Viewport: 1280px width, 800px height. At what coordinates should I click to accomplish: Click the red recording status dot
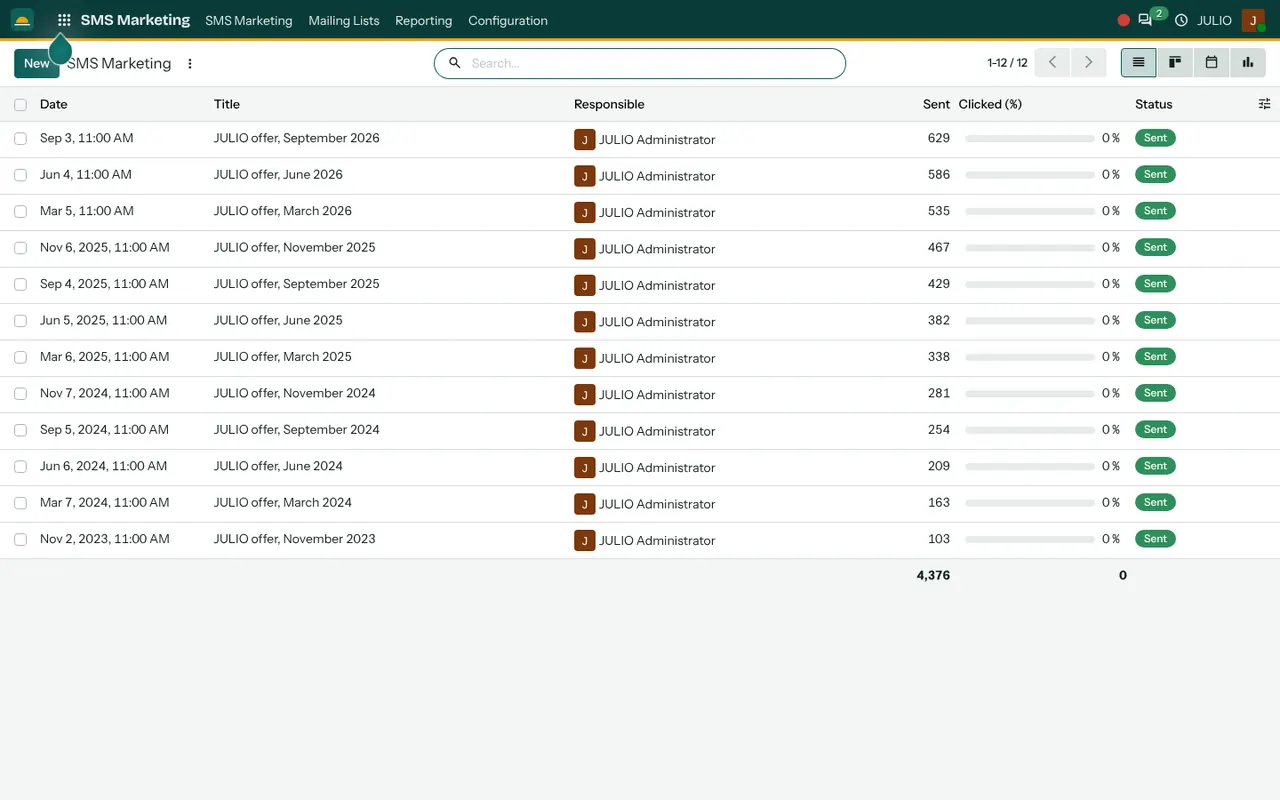click(1124, 20)
